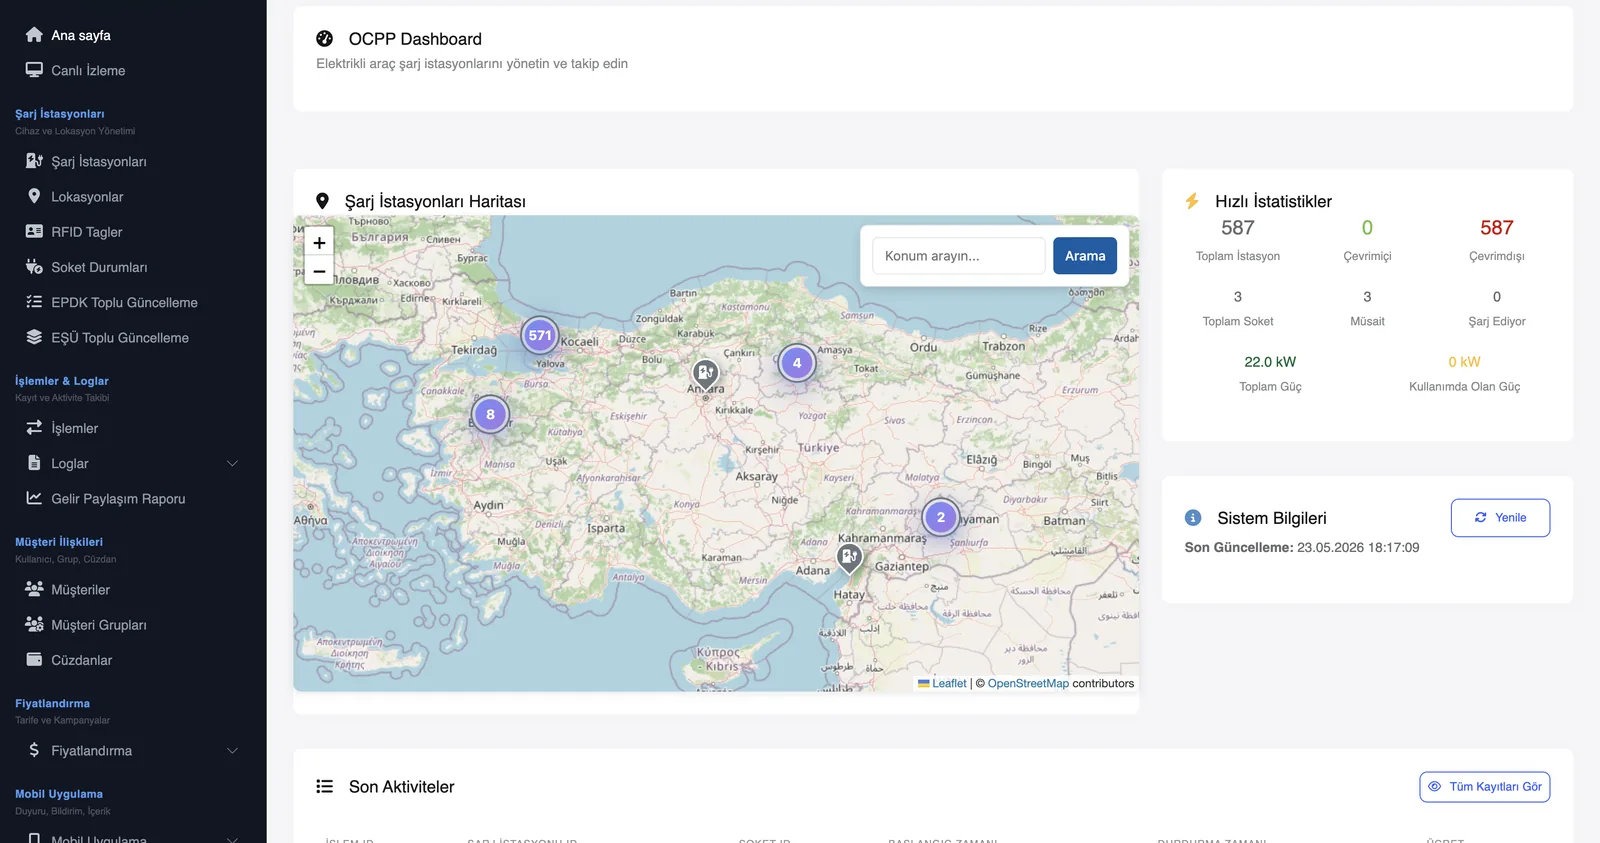
Task: Expand the Loglar submenu chevron
Action: (232, 463)
